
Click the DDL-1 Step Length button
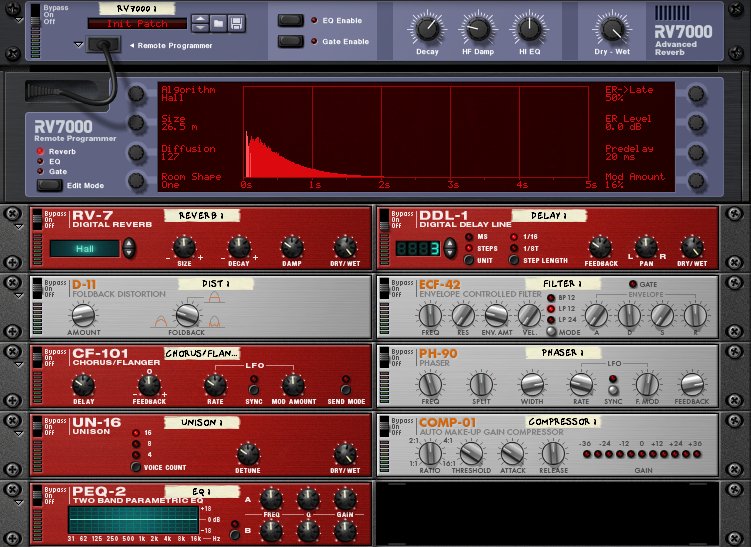[x=513, y=260]
